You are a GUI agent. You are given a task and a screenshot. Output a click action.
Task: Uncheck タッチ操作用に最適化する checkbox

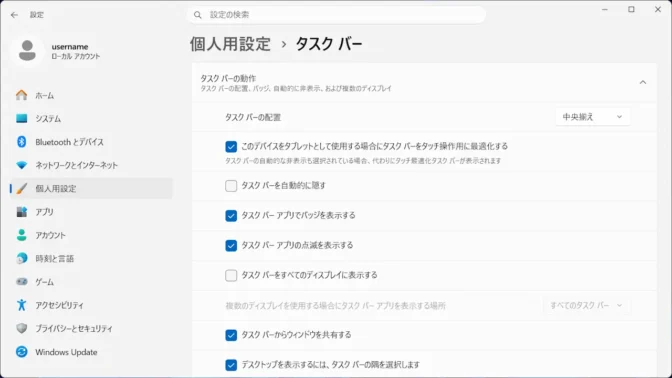231,147
